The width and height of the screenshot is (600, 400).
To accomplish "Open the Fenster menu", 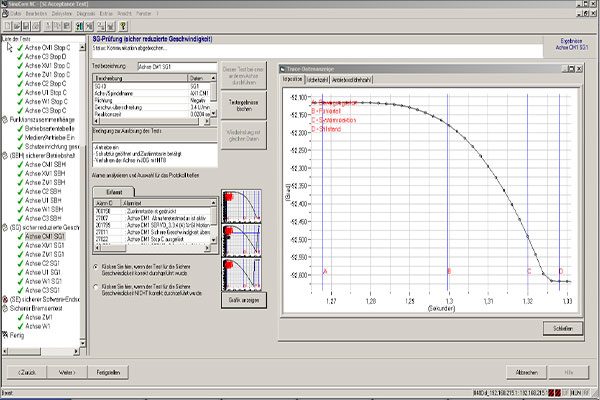I will click(143, 13).
